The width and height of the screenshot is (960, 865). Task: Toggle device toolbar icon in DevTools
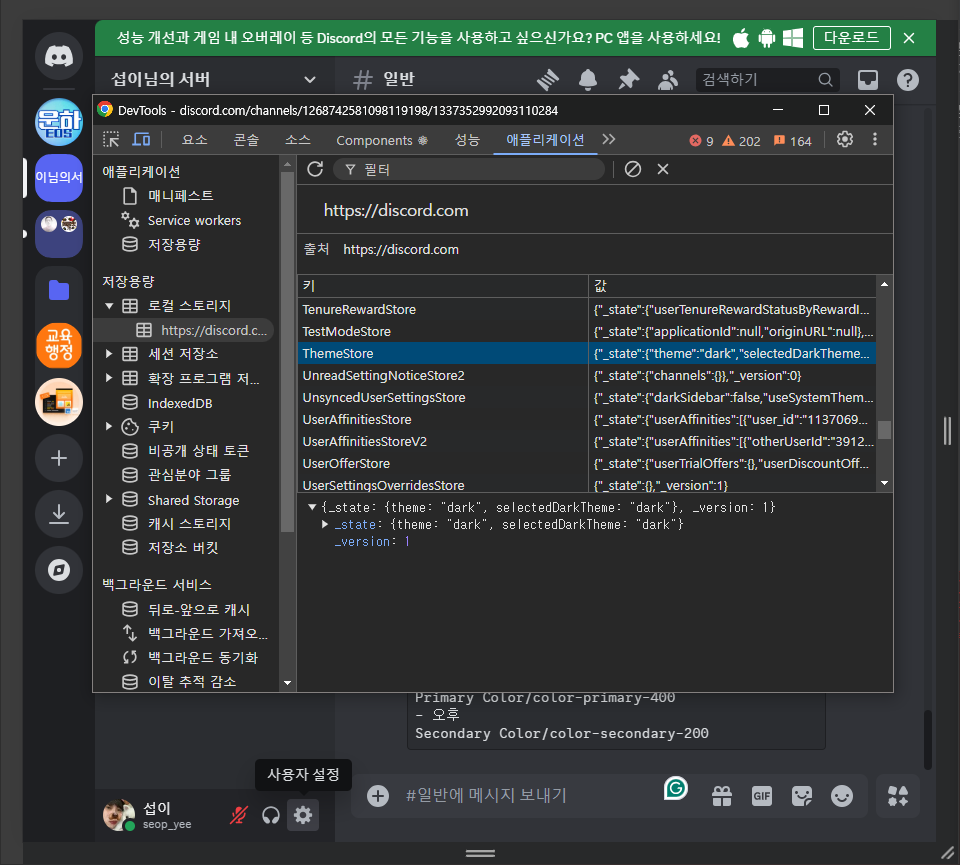pyautogui.click(x=141, y=140)
